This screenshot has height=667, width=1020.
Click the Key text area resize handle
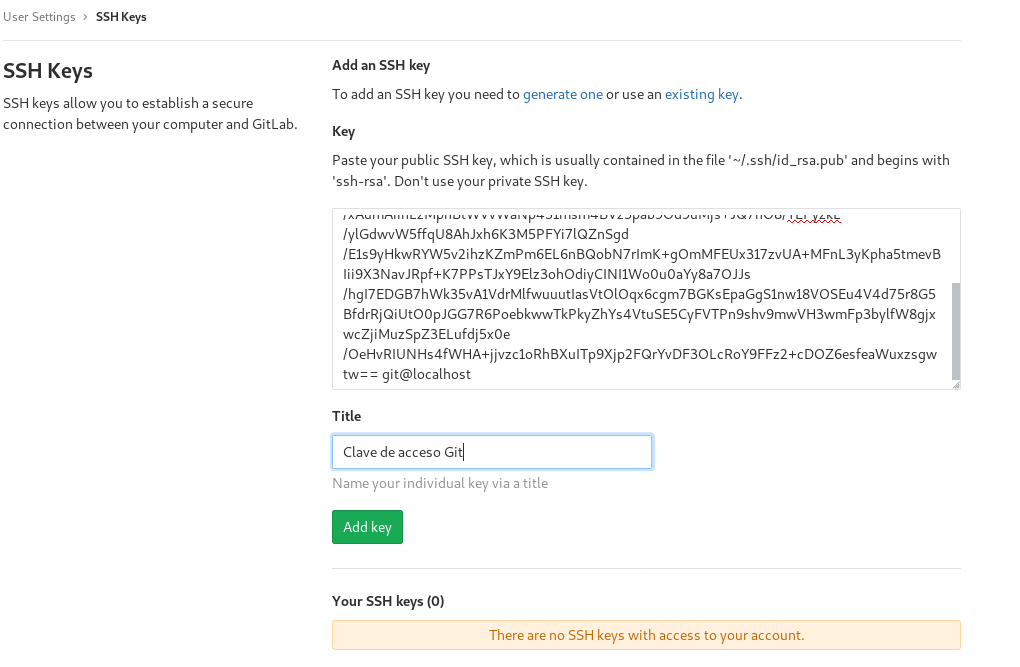pos(955,384)
